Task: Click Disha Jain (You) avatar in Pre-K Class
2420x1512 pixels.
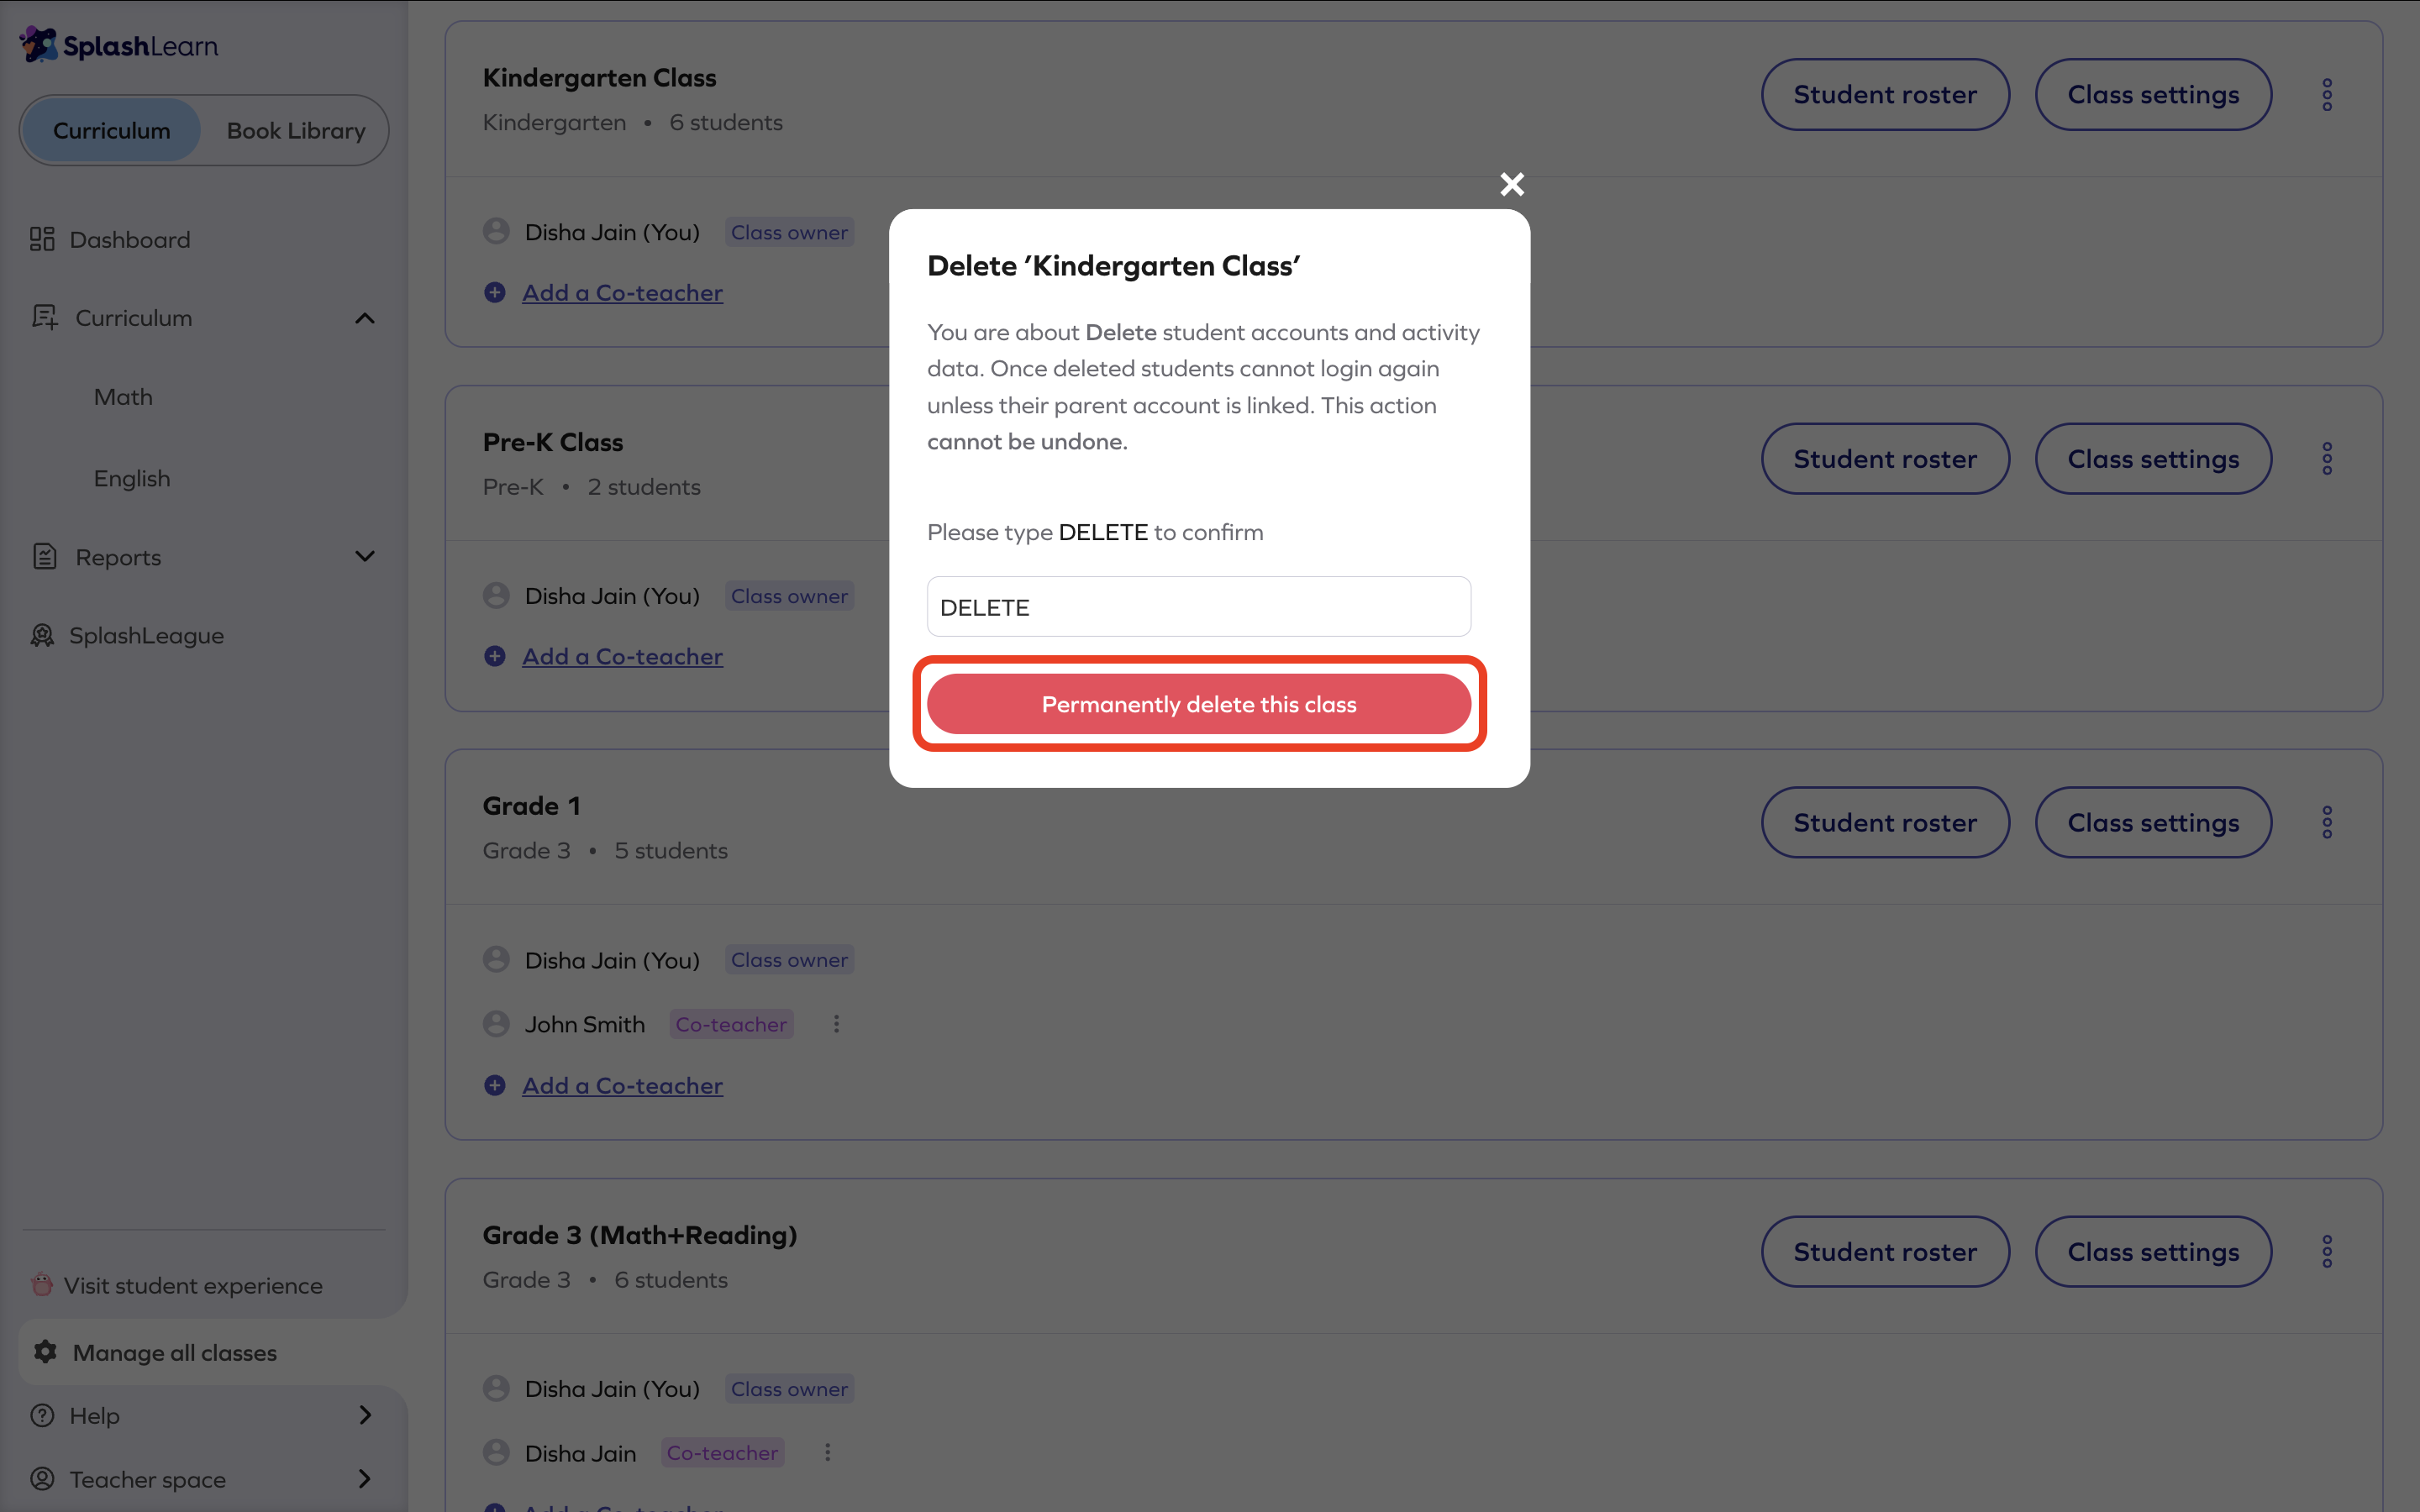Action: tap(496, 595)
